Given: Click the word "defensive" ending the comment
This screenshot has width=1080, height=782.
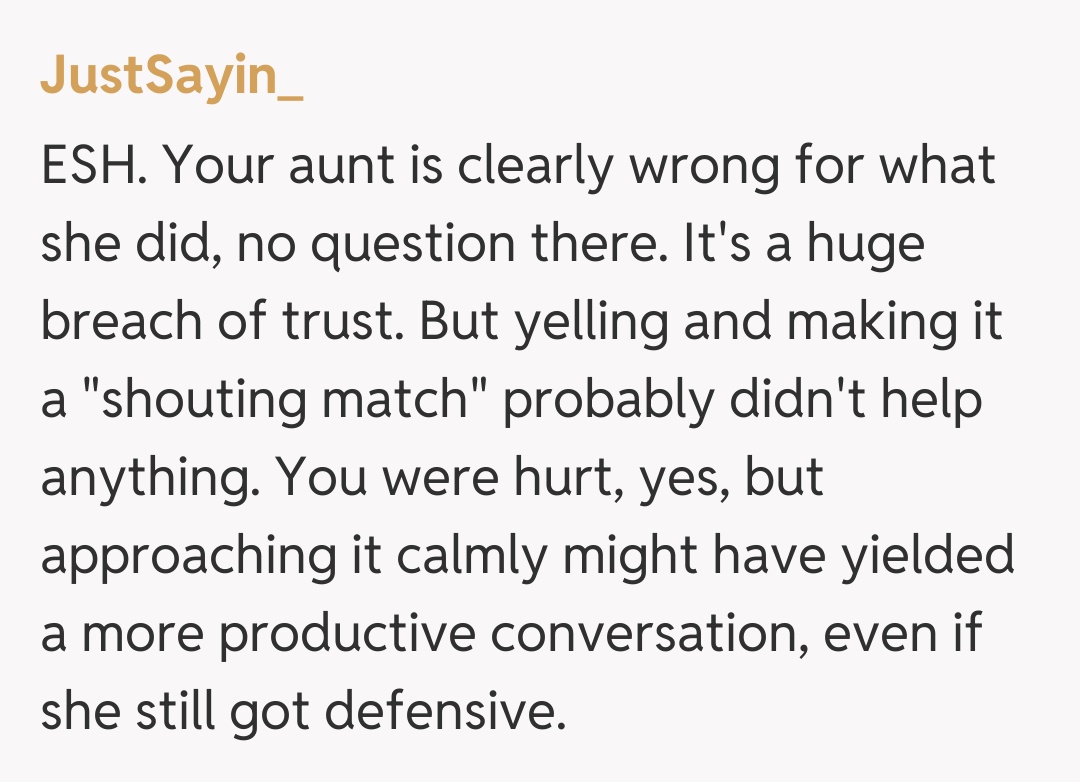Looking at the screenshot, I should (440, 711).
